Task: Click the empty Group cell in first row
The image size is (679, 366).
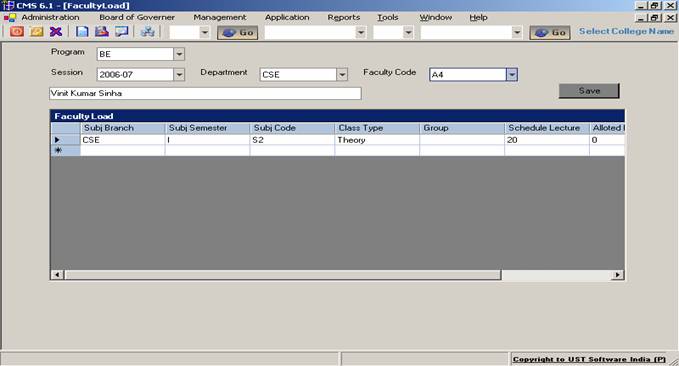Action: click(x=462, y=140)
